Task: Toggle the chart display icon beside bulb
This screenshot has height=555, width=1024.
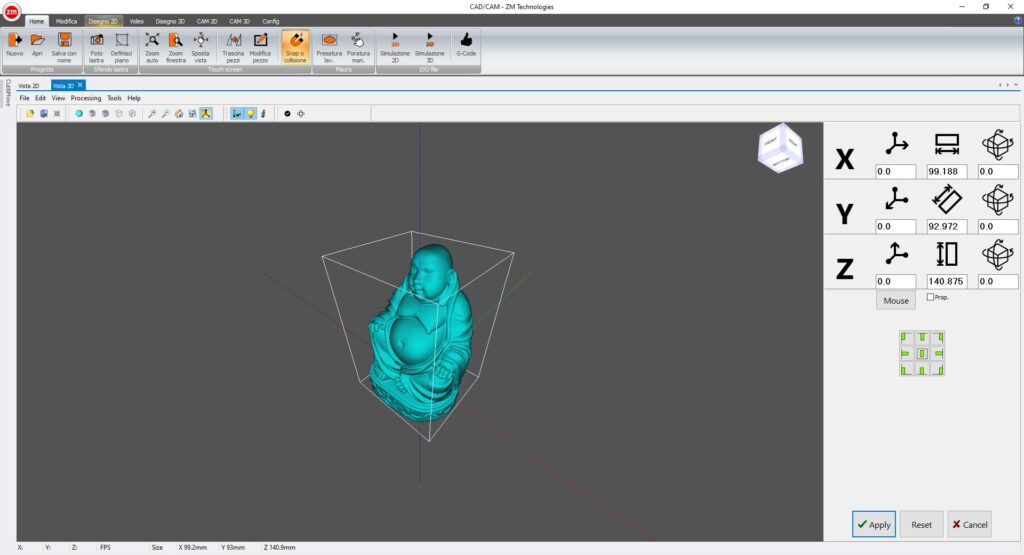Action: 236,114
